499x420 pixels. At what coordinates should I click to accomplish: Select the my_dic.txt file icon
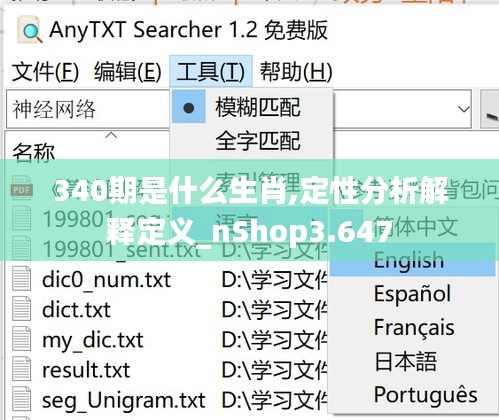pyautogui.click(x=22, y=340)
